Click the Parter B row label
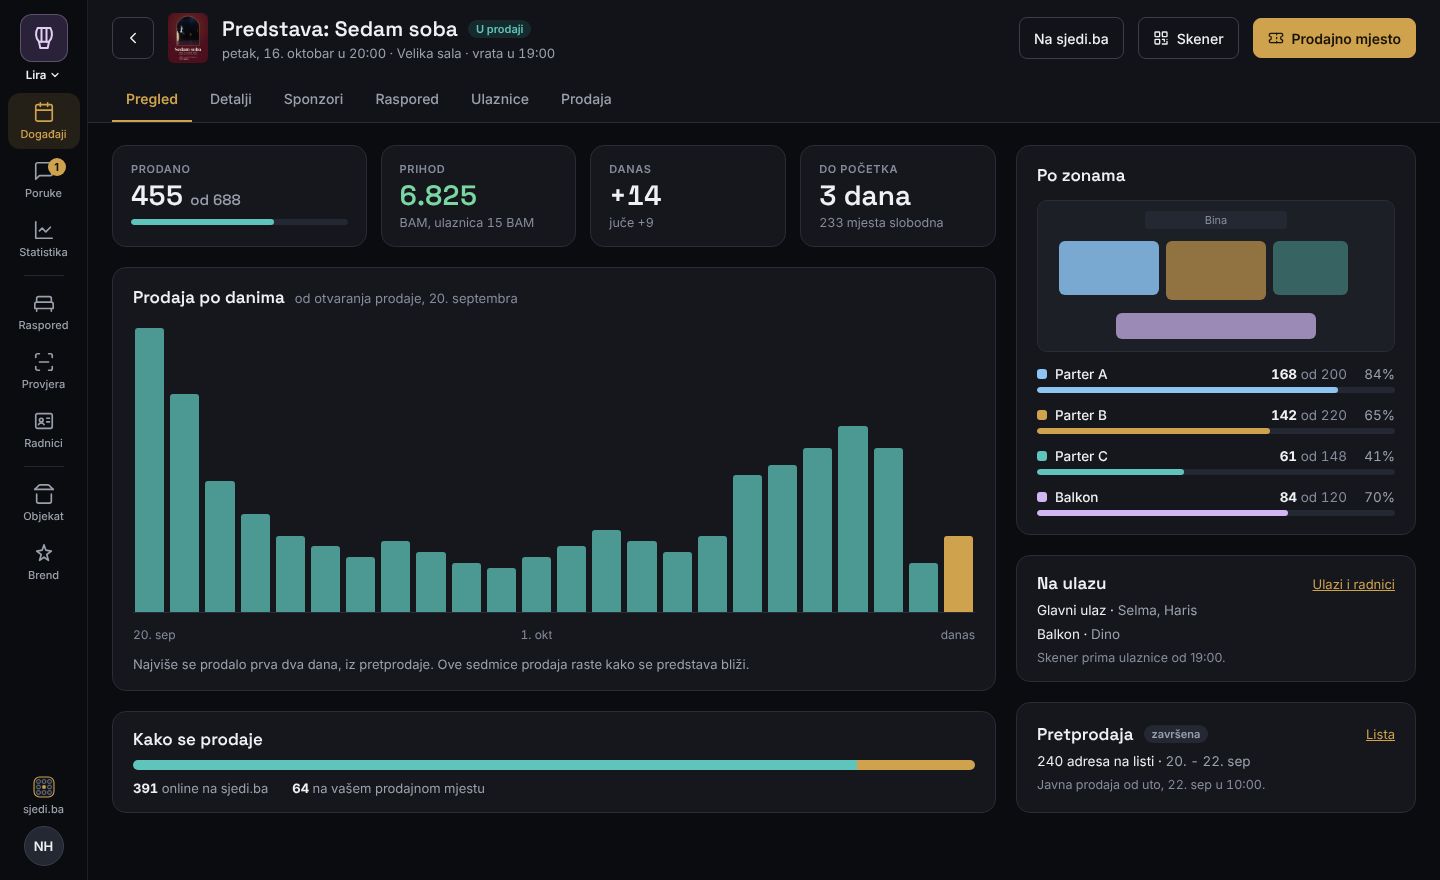 coord(1081,415)
